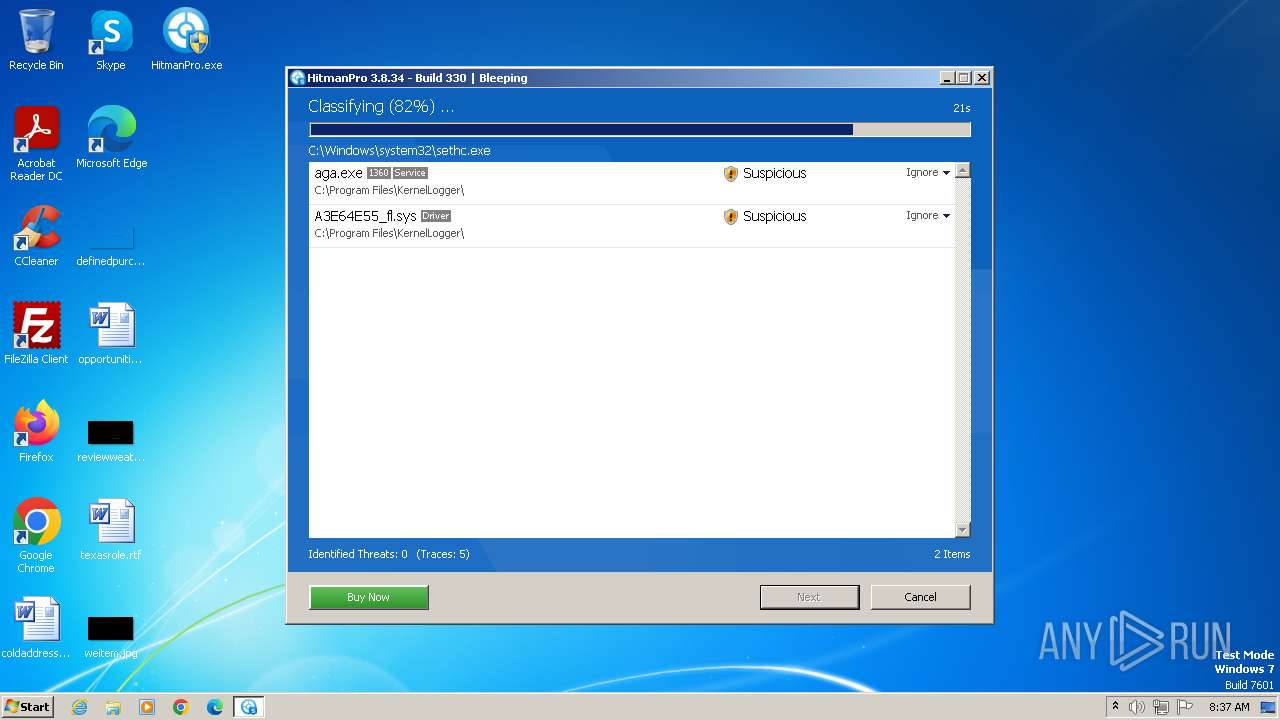This screenshot has width=1280, height=720.
Task: Open FileZilla Client desktop shortcut
Action: 36,333
